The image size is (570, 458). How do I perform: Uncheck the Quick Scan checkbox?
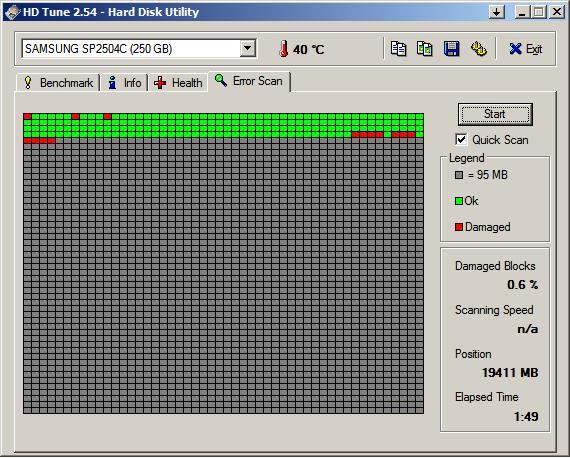pos(461,140)
